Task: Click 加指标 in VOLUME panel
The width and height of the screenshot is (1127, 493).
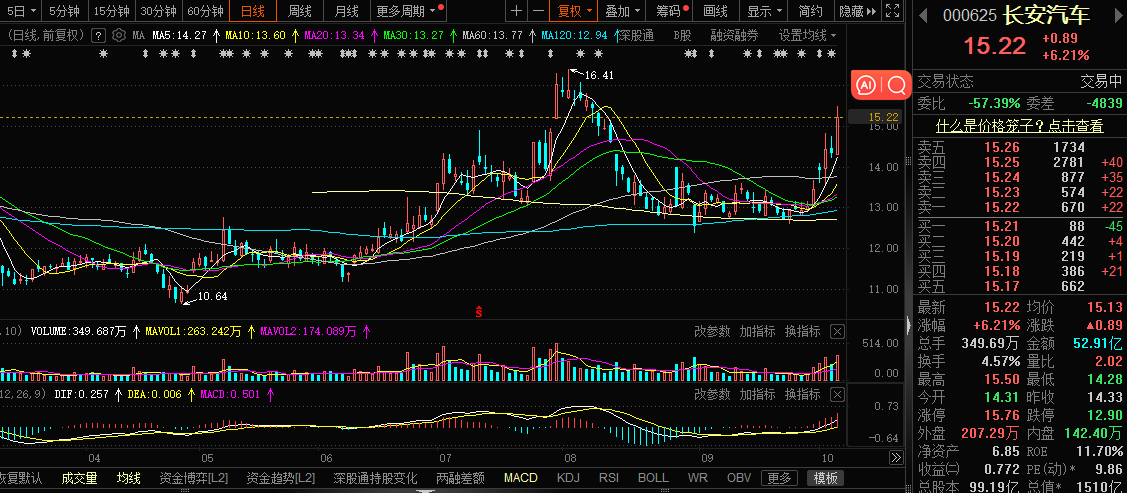Action: click(x=757, y=331)
